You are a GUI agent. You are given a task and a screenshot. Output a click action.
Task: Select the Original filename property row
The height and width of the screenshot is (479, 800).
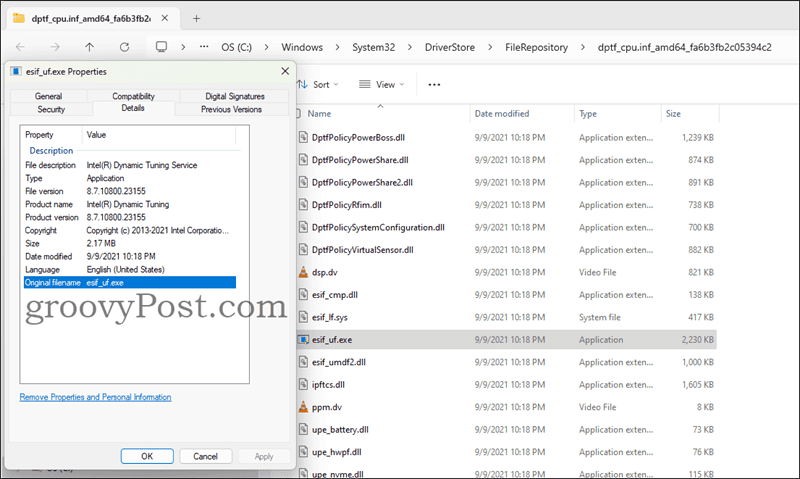click(130, 283)
